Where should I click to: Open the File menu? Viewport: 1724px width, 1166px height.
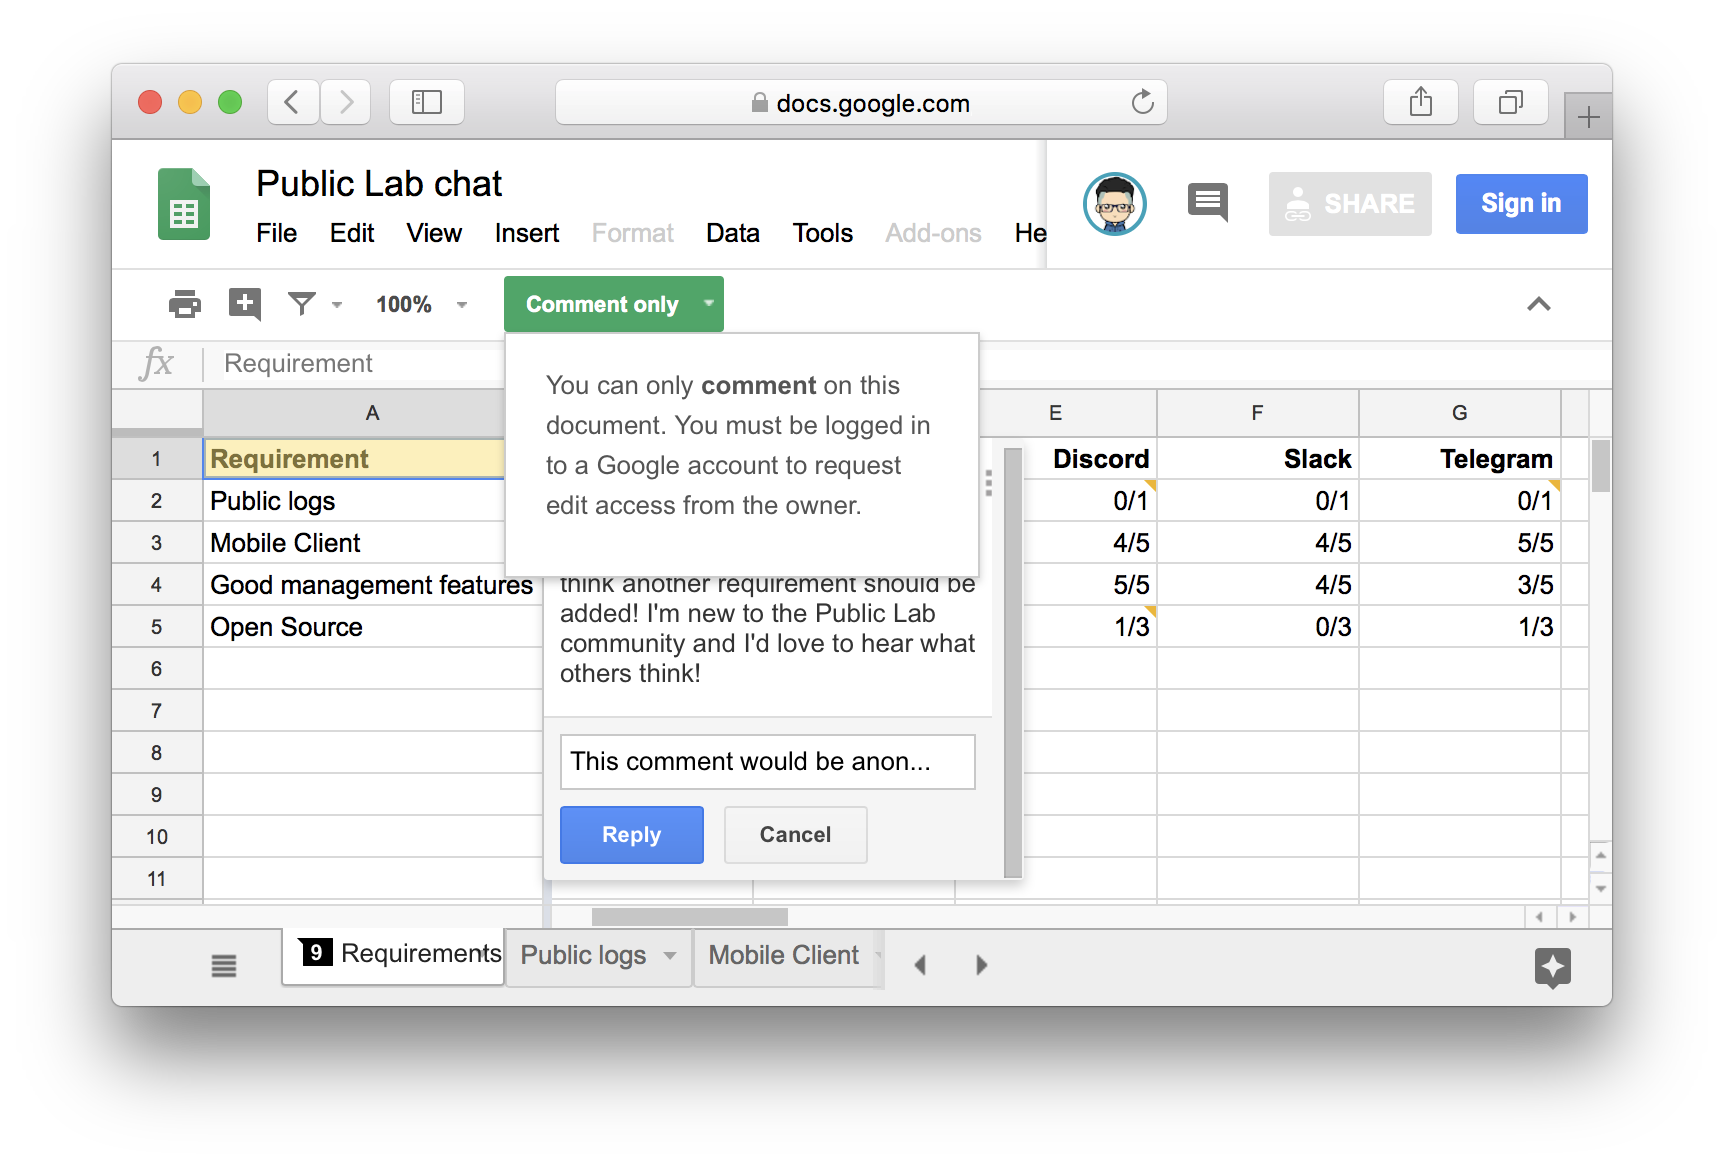click(277, 233)
